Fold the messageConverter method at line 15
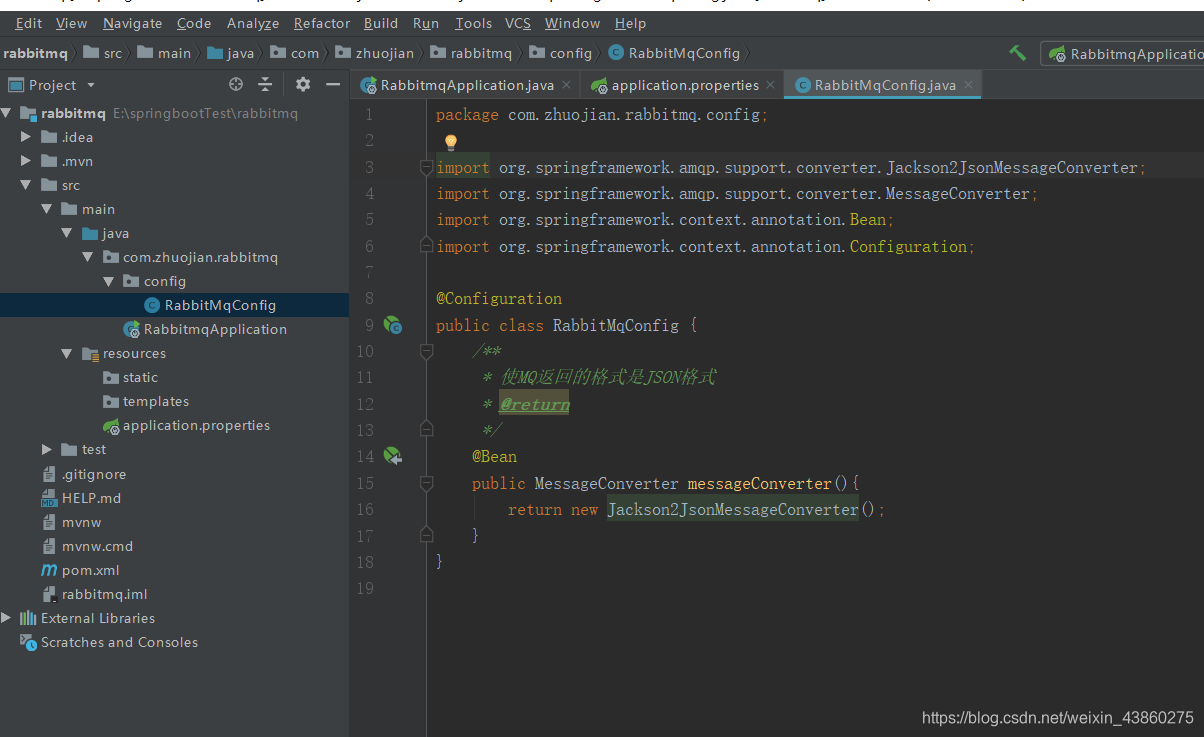Screen dimensions: 1204x737 pos(427,483)
